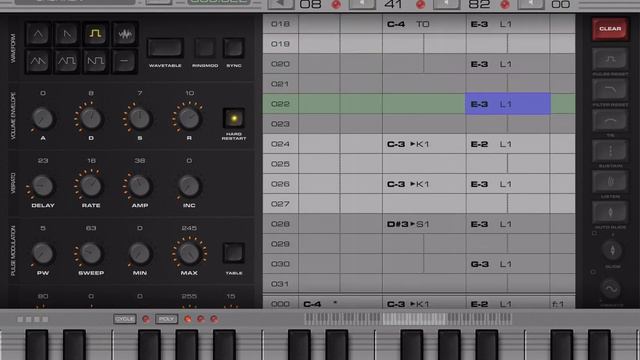Click the round Vibrato sine-wave control

point(611,289)
